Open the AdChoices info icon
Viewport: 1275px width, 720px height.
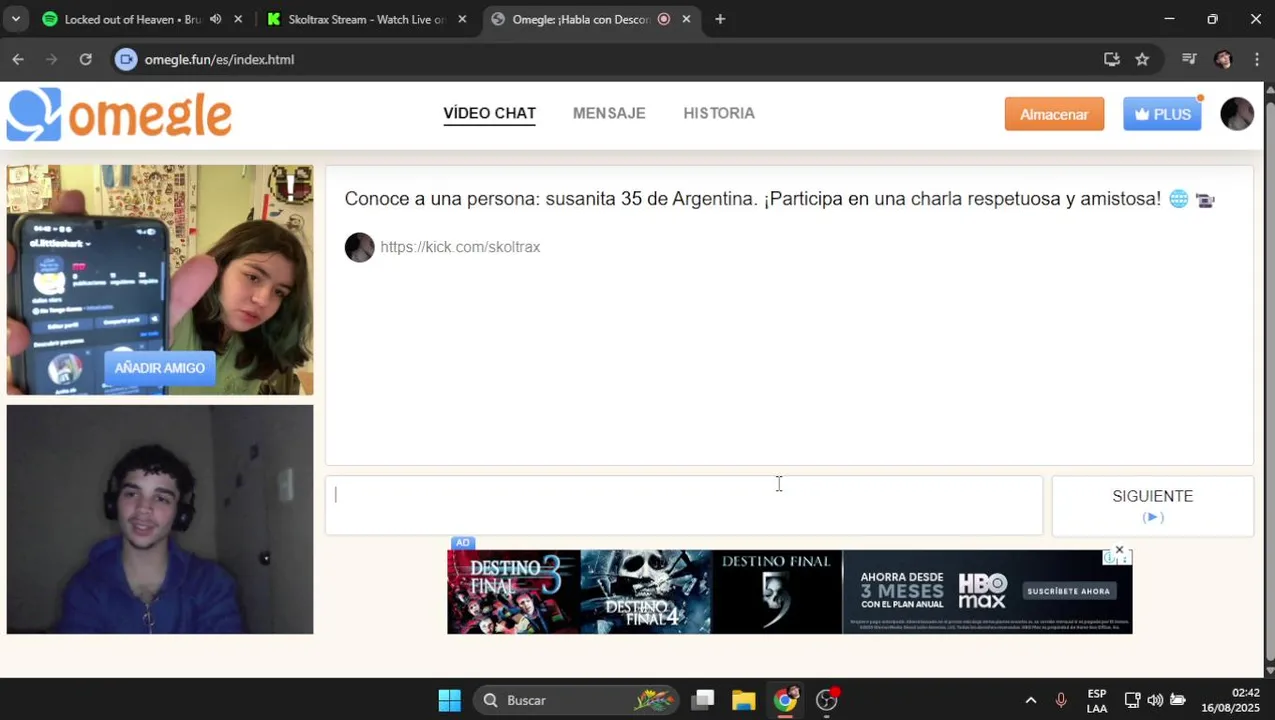tap(1109, 558)
